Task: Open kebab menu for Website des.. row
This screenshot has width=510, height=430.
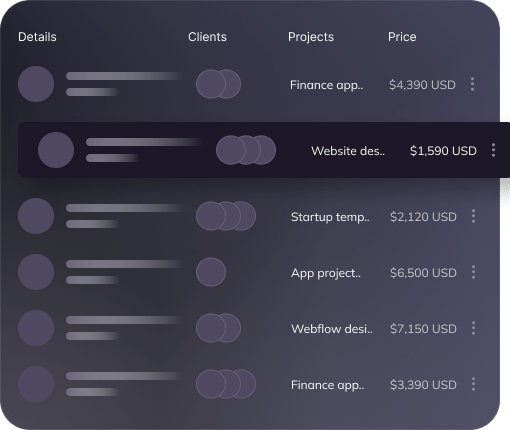Action: 493,150
